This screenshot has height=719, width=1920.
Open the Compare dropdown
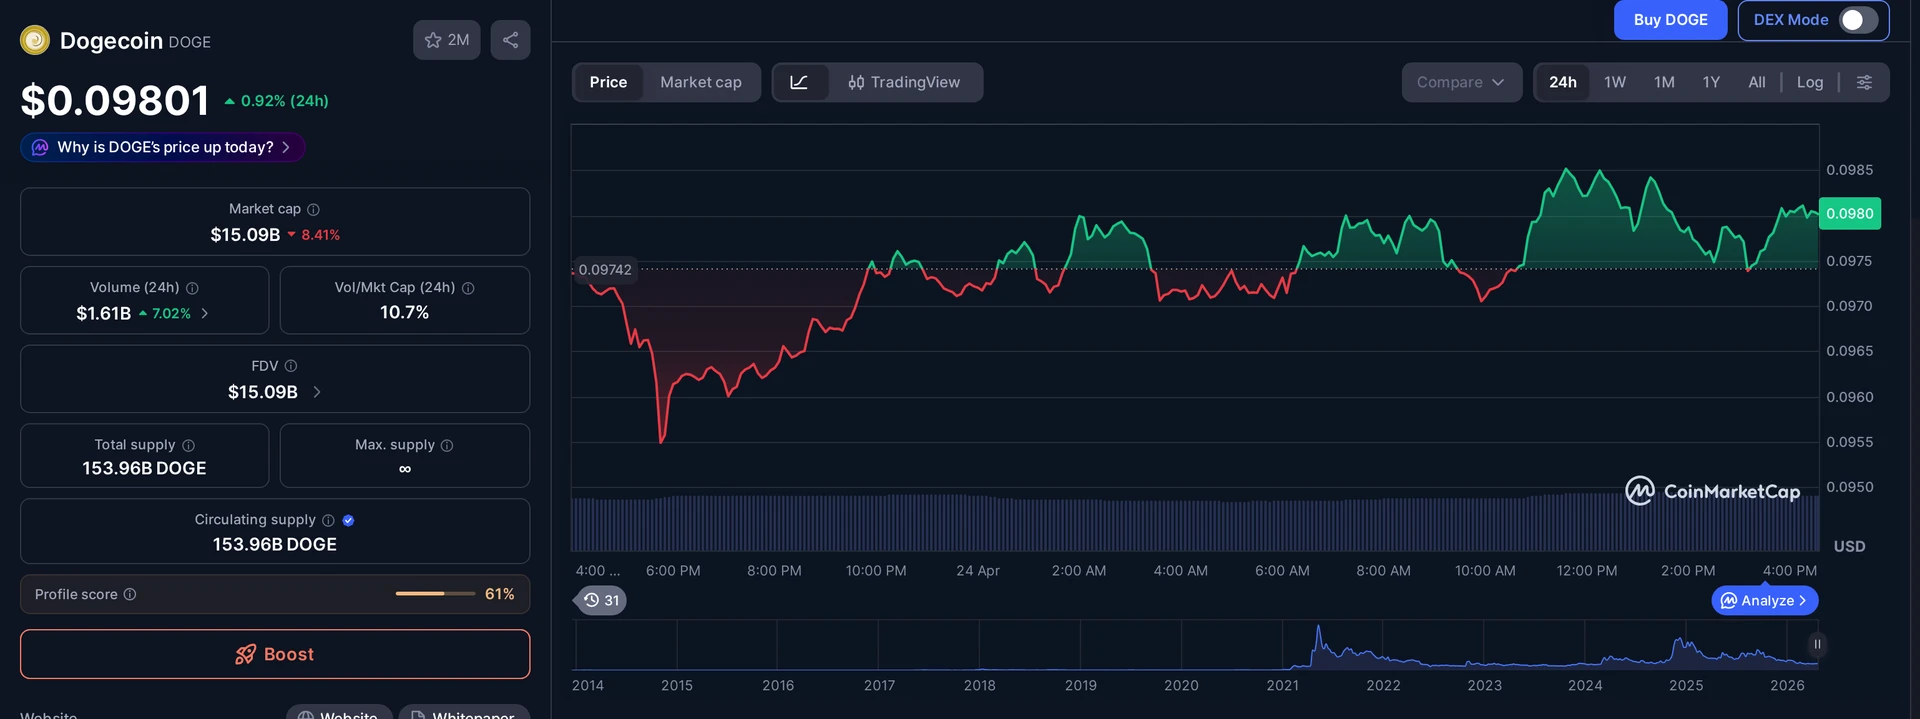tap(1461, 82)
